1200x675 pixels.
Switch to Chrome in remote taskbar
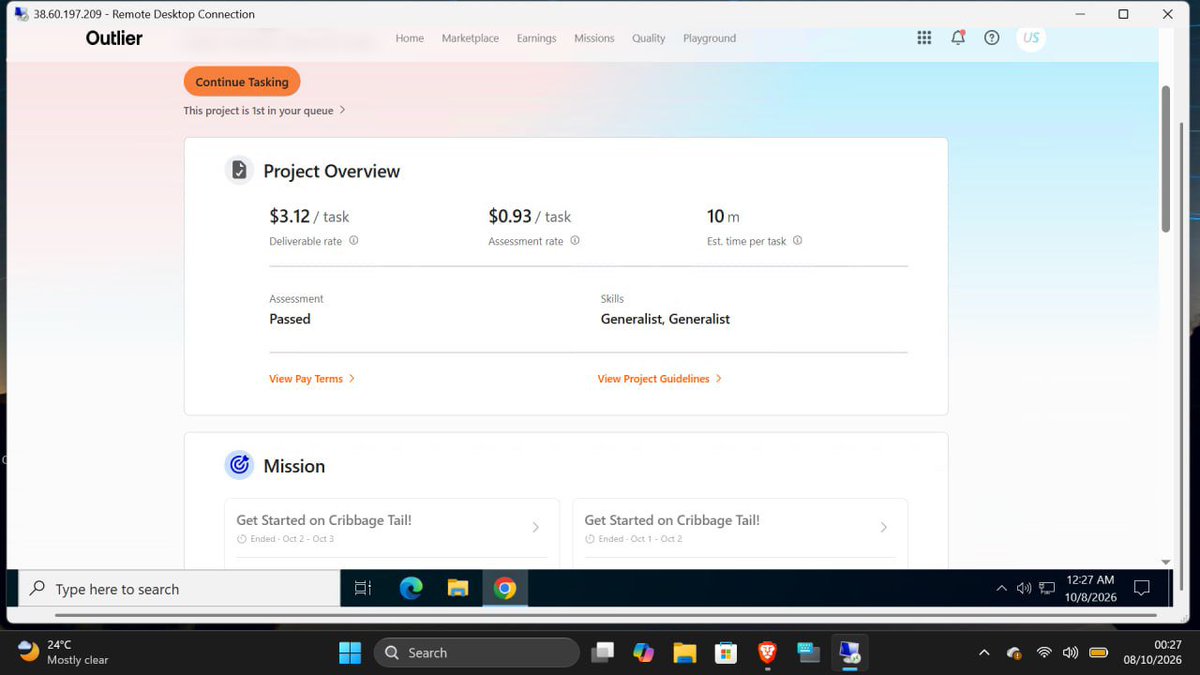pos(505,589)
